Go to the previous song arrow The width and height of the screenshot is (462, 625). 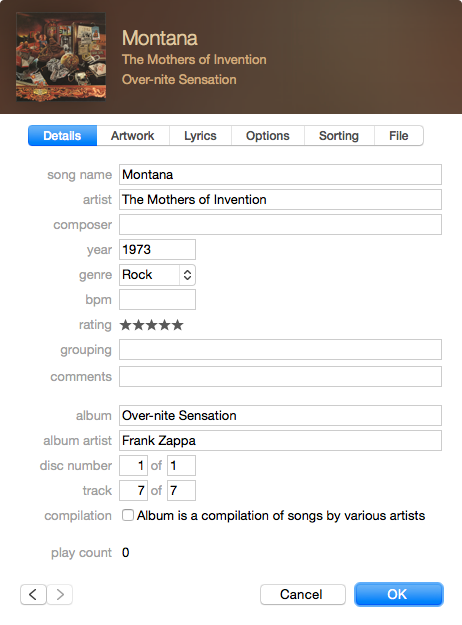click(x=33, y=594)
